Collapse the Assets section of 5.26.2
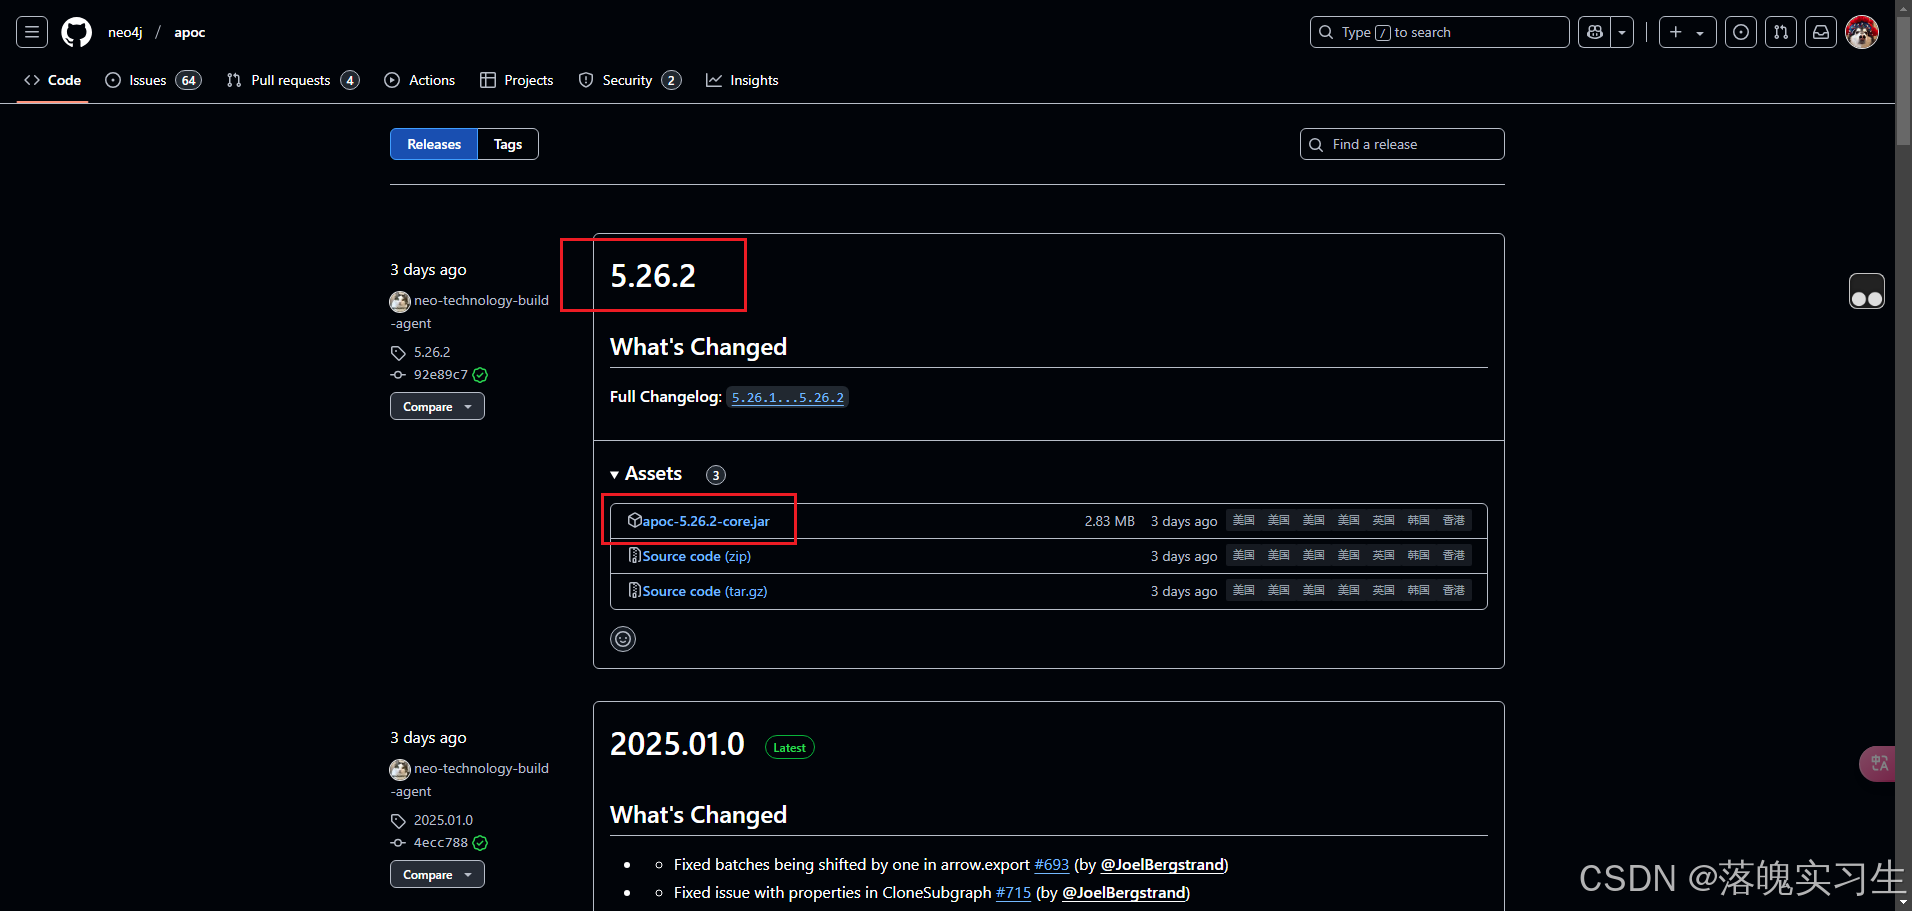 coord(646,474)
